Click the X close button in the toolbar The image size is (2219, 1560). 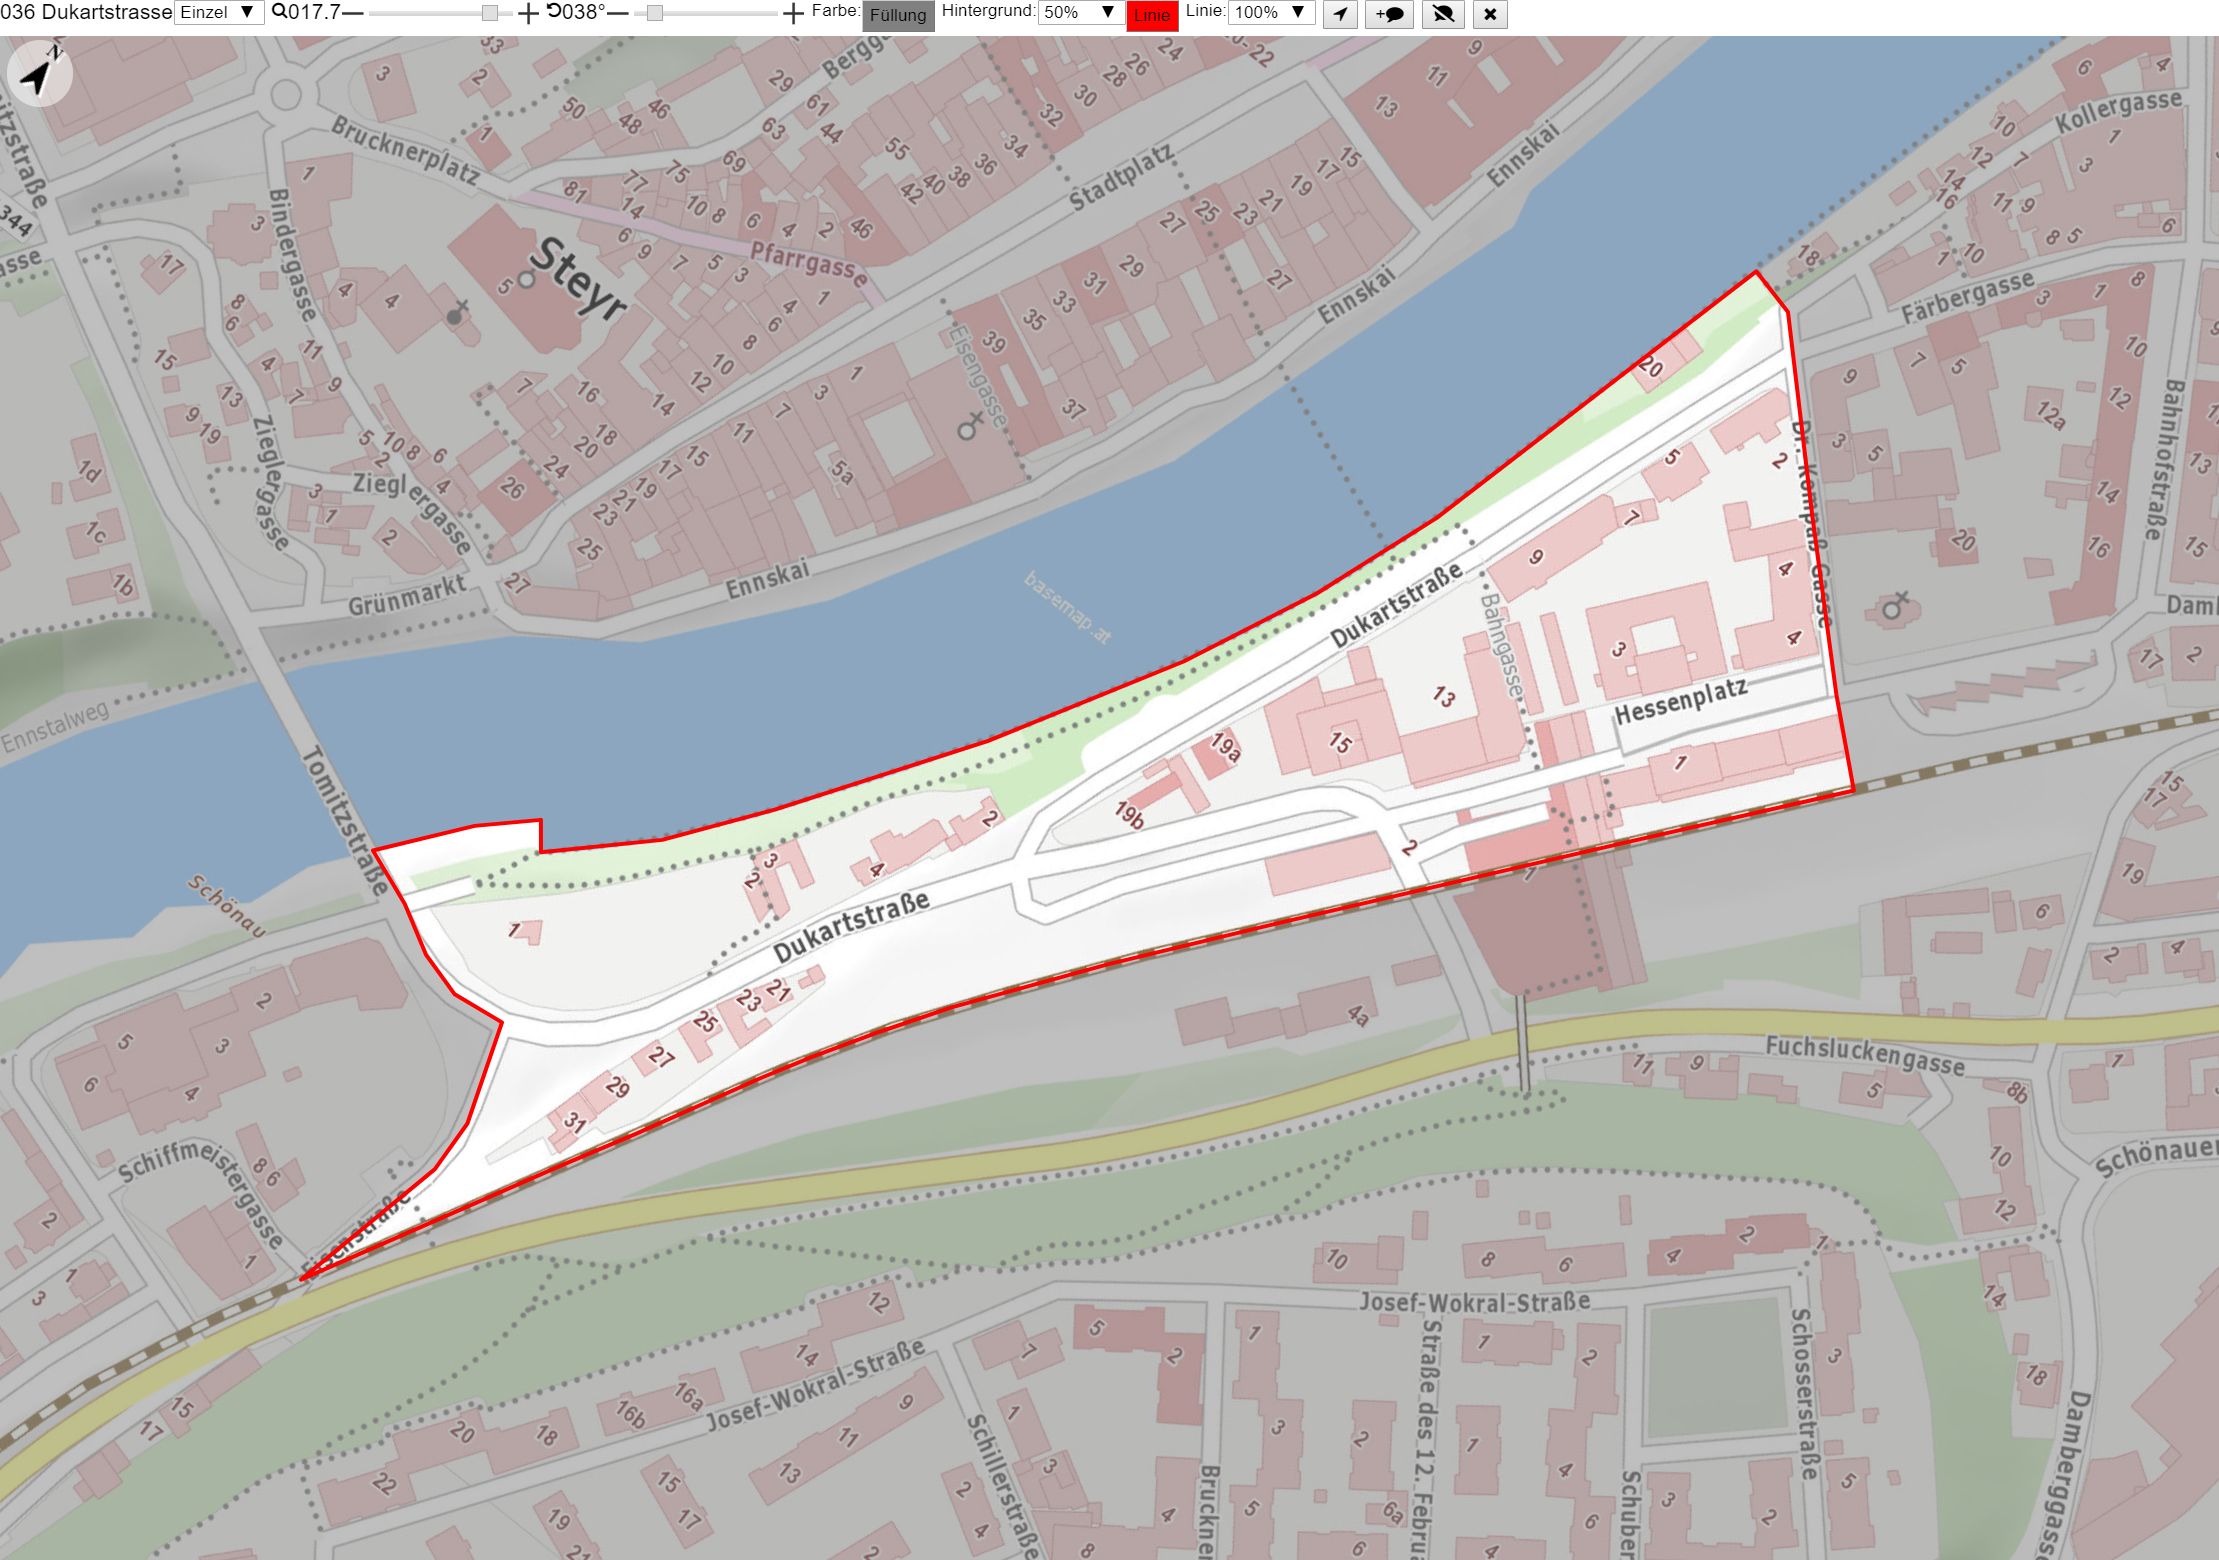coord(1490,14)
